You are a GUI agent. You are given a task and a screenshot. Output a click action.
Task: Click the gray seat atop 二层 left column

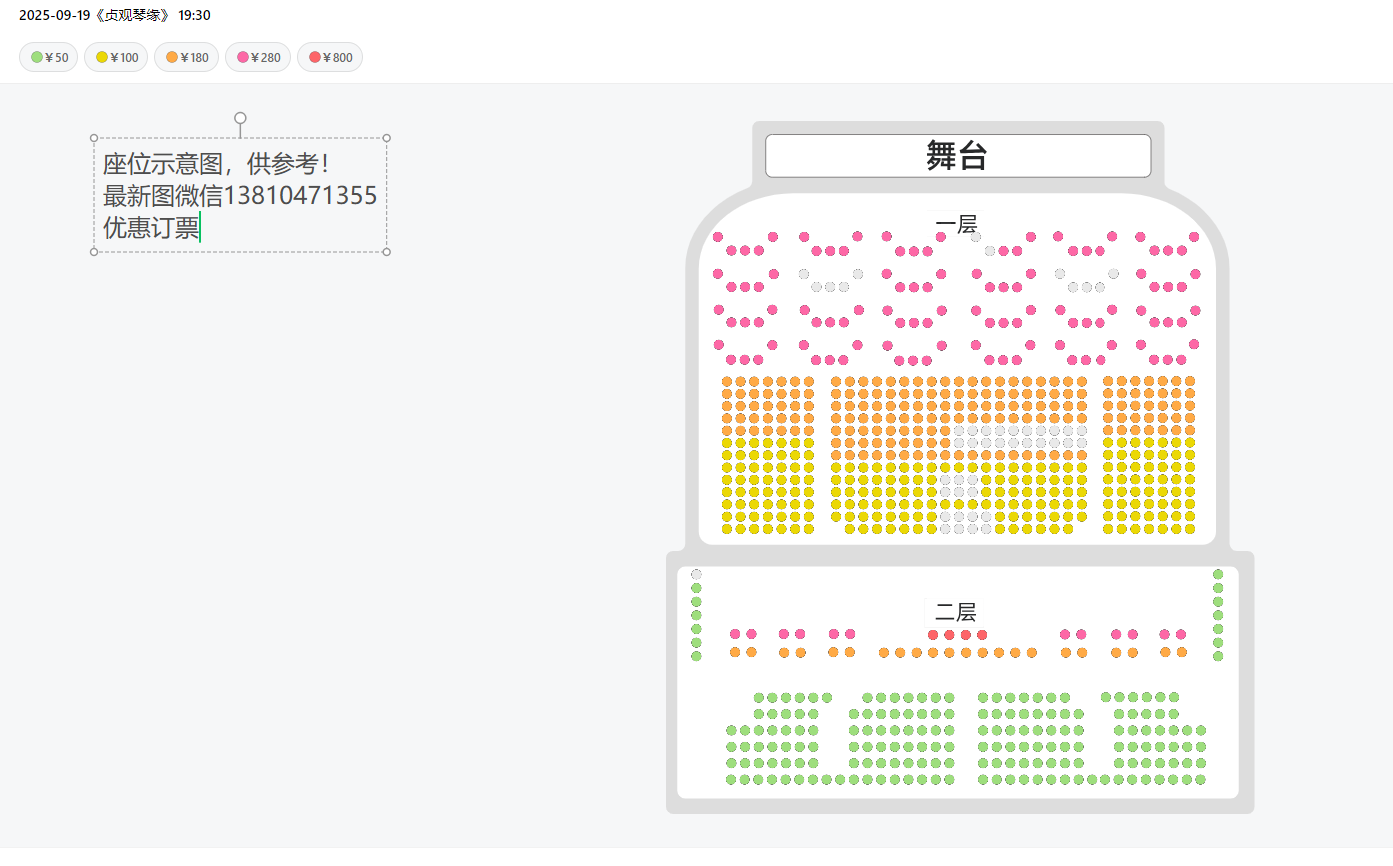coord(696,574)
